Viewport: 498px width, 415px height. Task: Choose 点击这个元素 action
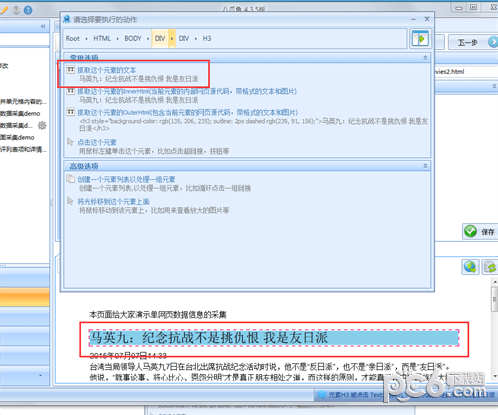click(97, 142)
